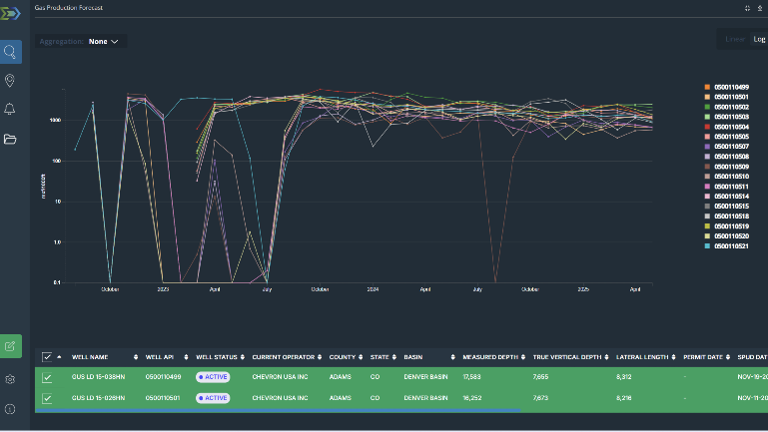
Task: Click the download chart icon
Action: coord(760,7)
